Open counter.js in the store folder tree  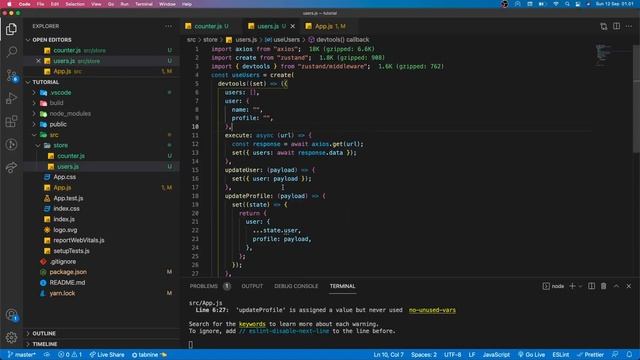pyautogui.click(x=71, y=156)
